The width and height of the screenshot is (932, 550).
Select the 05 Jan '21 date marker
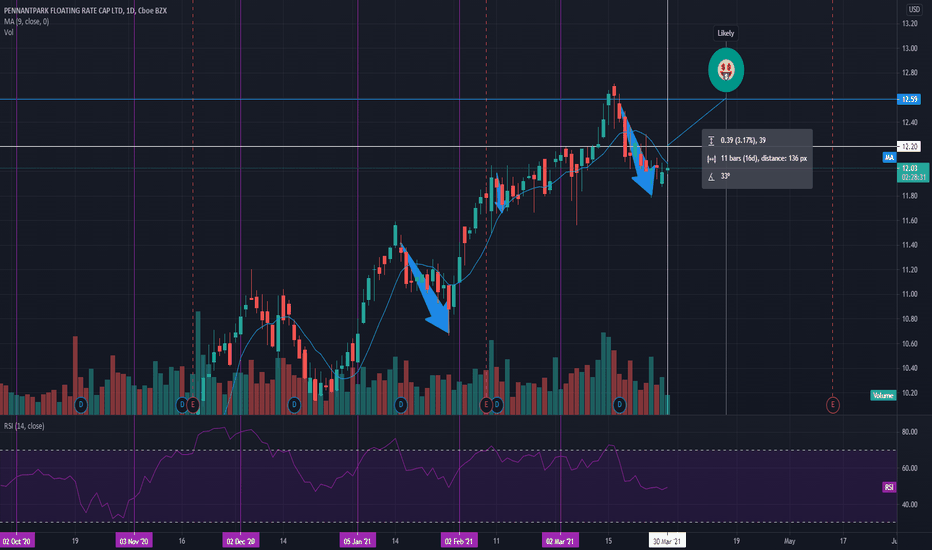coord(357,541)
